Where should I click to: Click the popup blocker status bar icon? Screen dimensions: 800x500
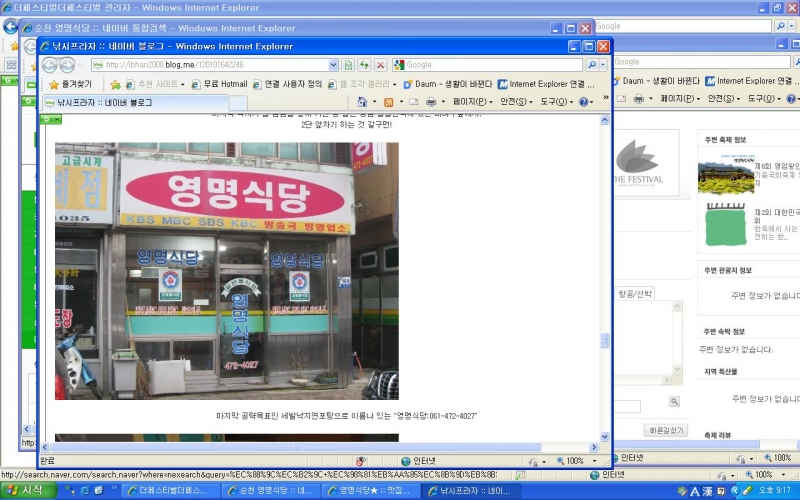361,461
